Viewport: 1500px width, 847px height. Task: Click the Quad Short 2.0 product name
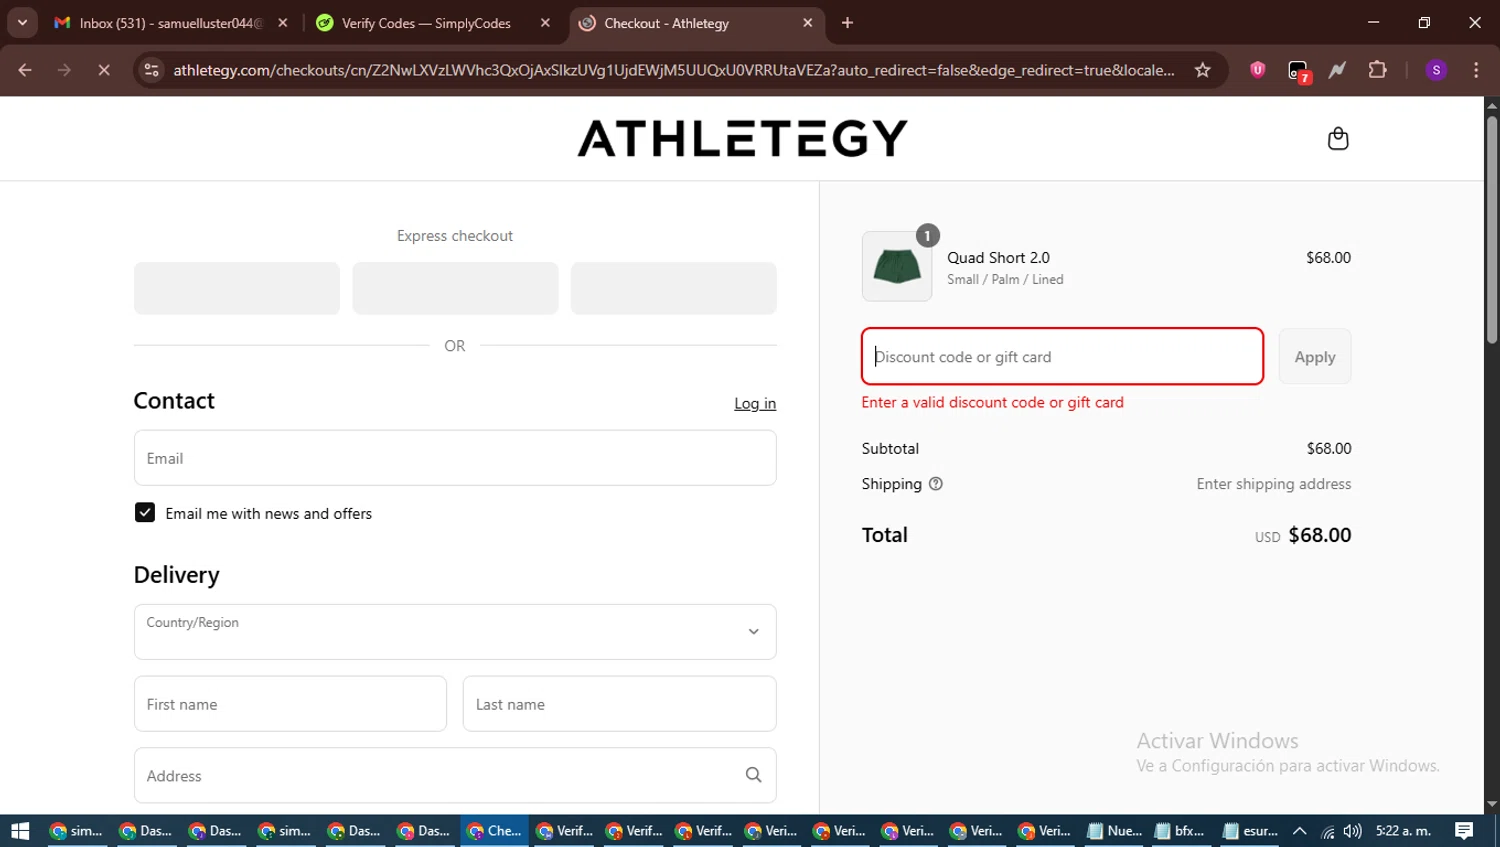[x=998, y=258]
